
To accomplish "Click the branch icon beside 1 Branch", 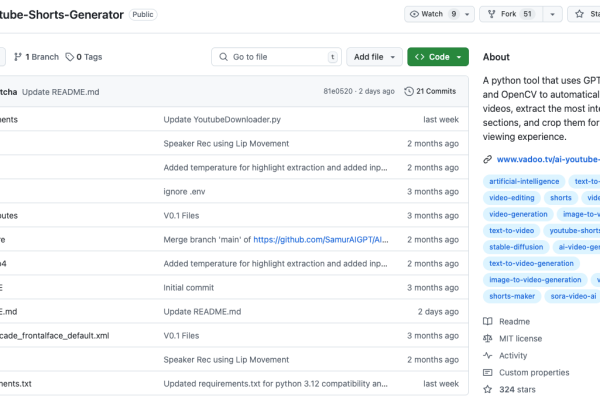I will click(x=18, y=57).
